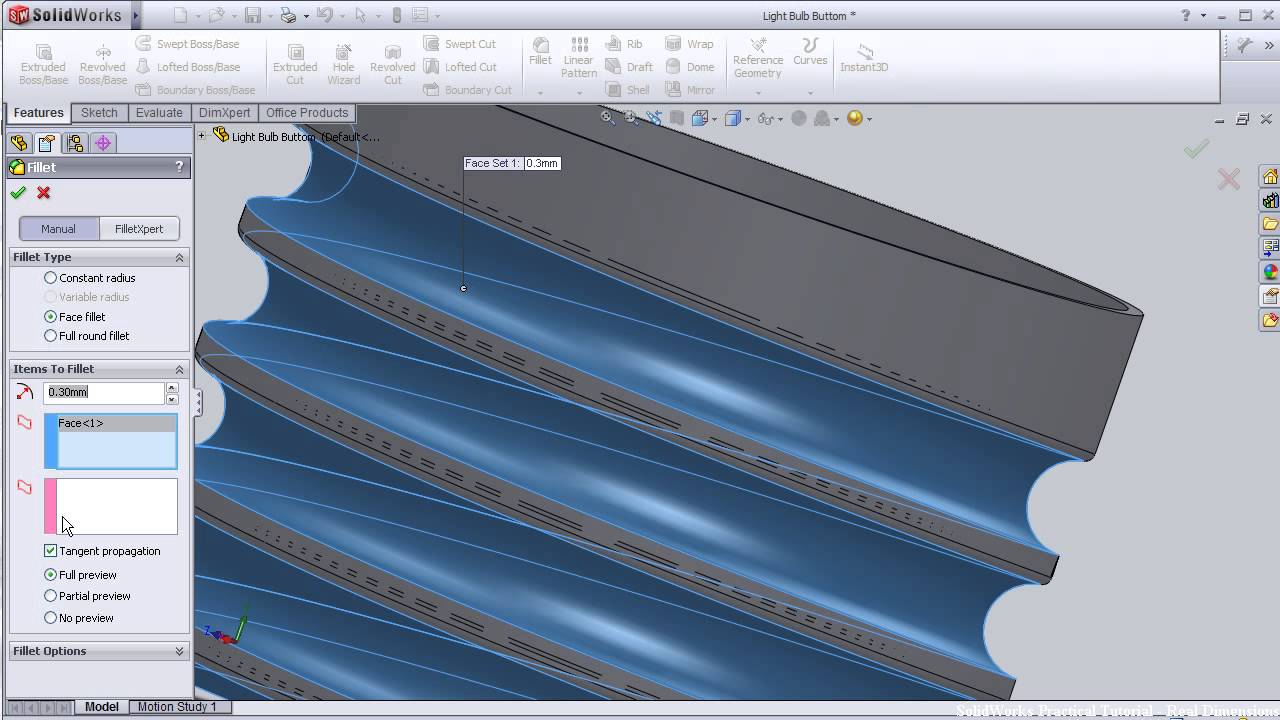Open the ConfigurationManager tab icon
This screenshot has height=720, width=1280.
[x=74, y=143]
